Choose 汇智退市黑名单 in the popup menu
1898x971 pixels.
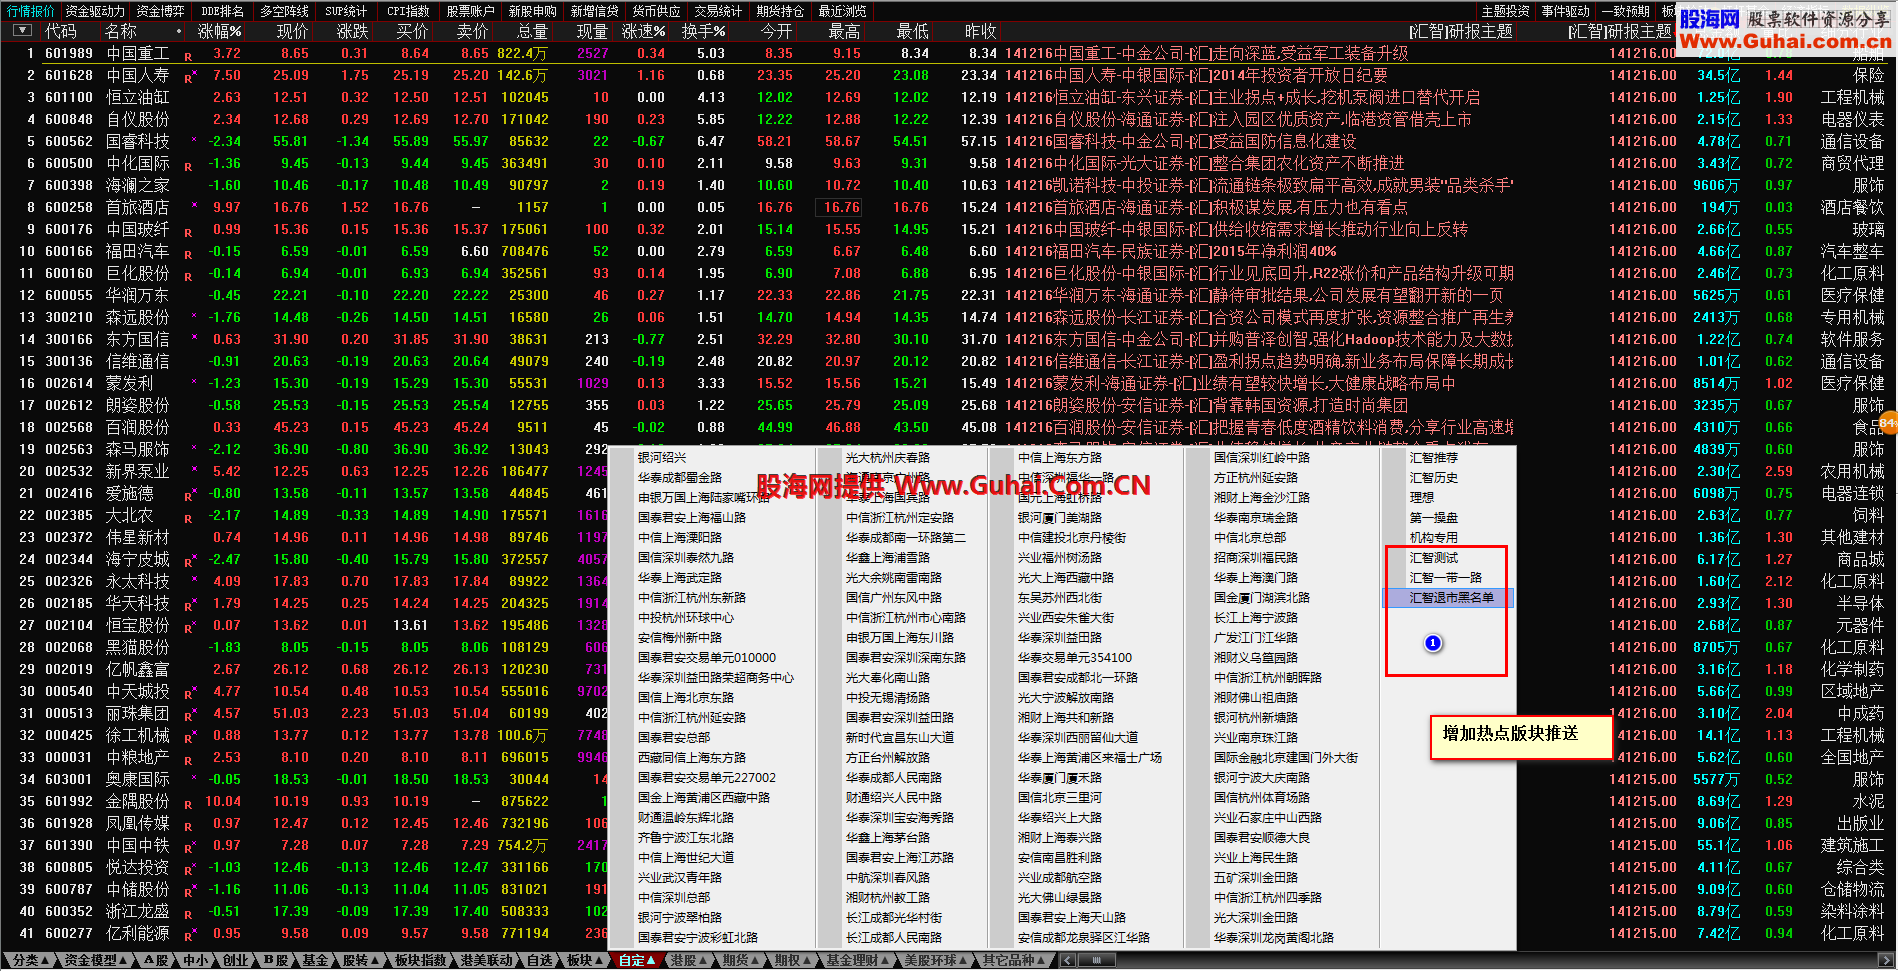pos(1447,597)
